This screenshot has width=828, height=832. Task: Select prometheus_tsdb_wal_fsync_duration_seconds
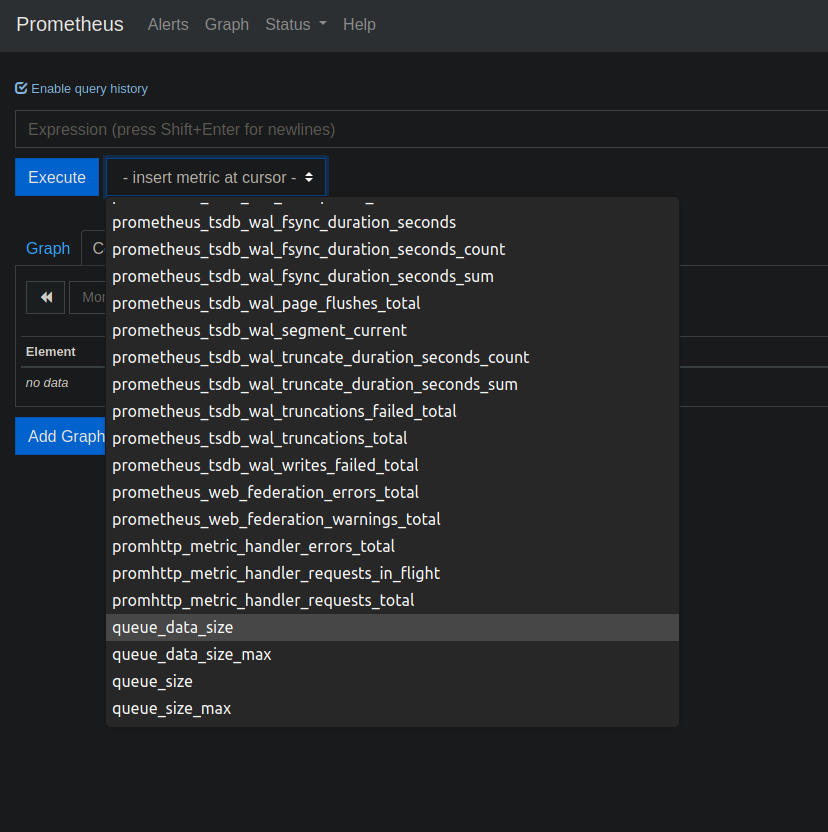pyautogui.click(x=392, y=222)
